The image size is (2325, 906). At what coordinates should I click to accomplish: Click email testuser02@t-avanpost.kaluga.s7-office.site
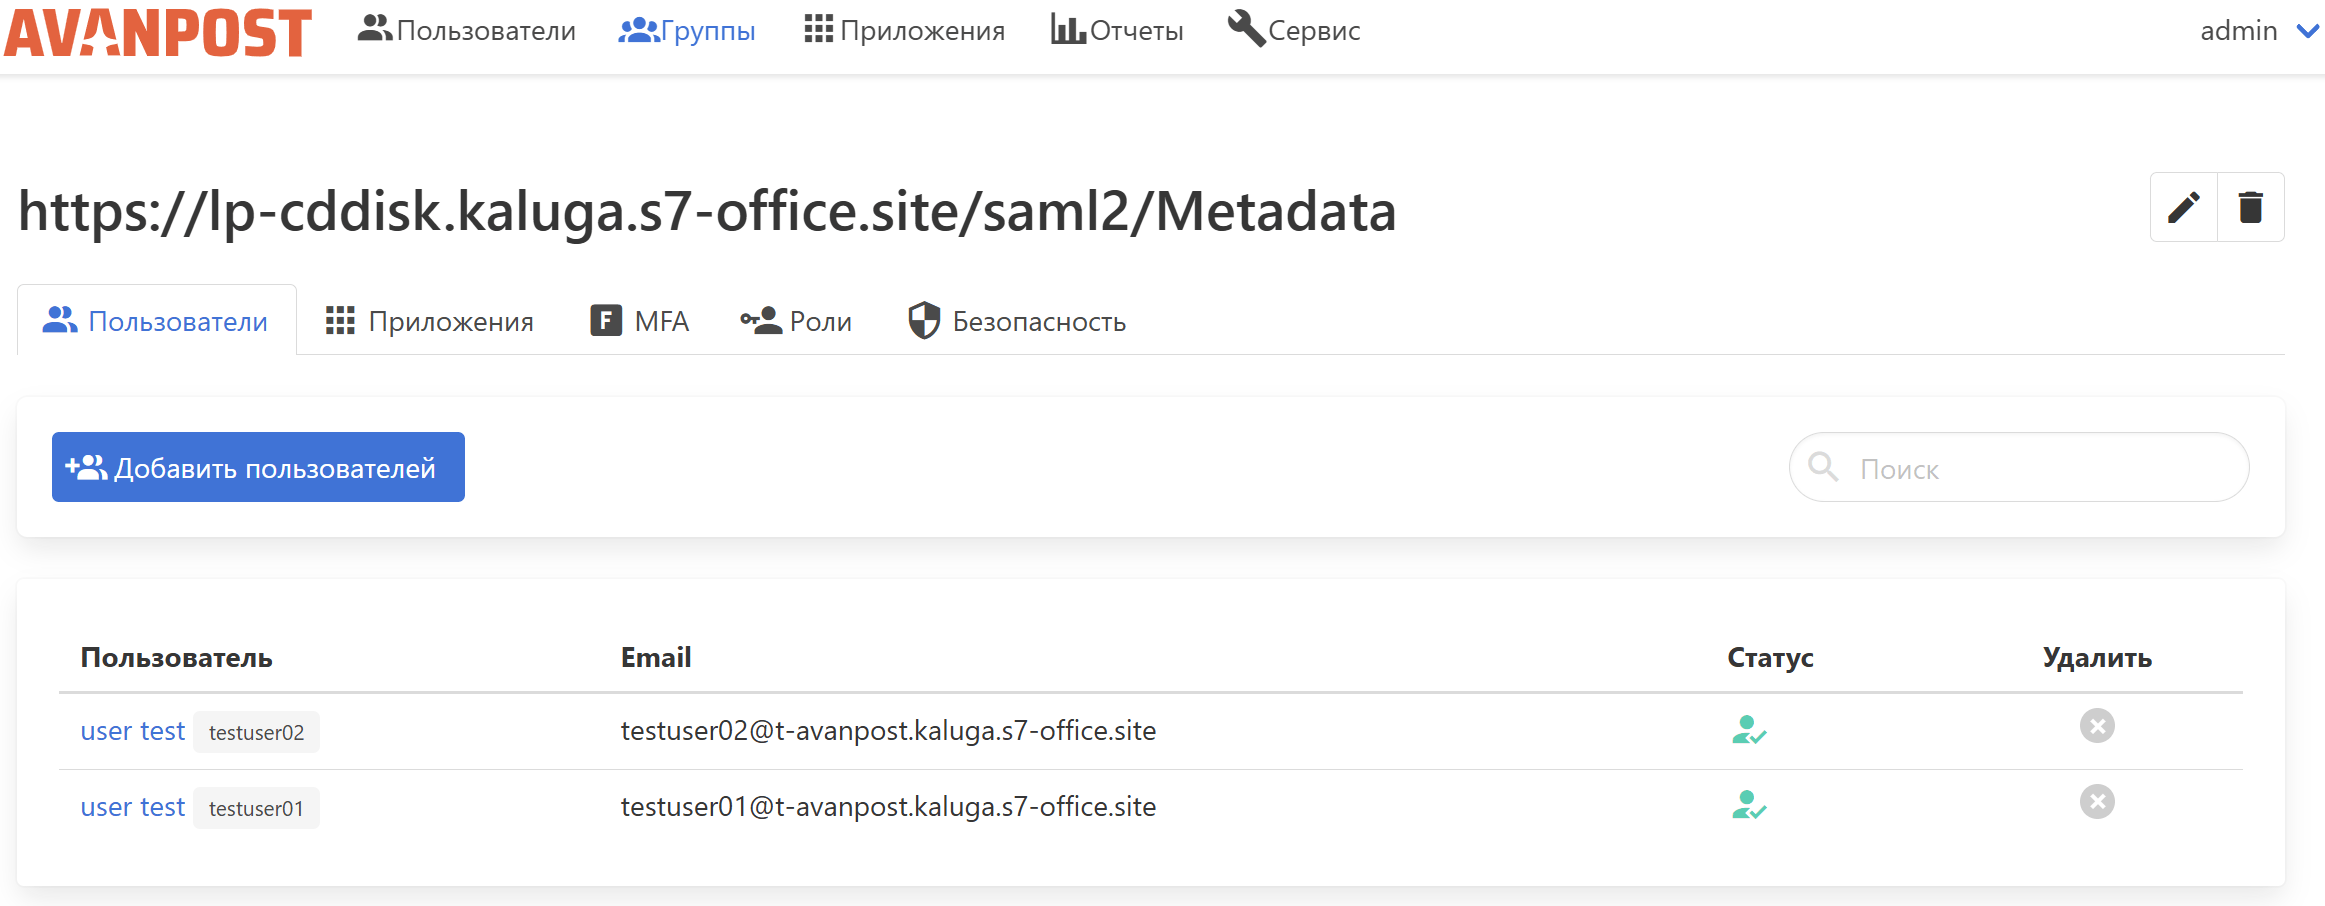888,731
